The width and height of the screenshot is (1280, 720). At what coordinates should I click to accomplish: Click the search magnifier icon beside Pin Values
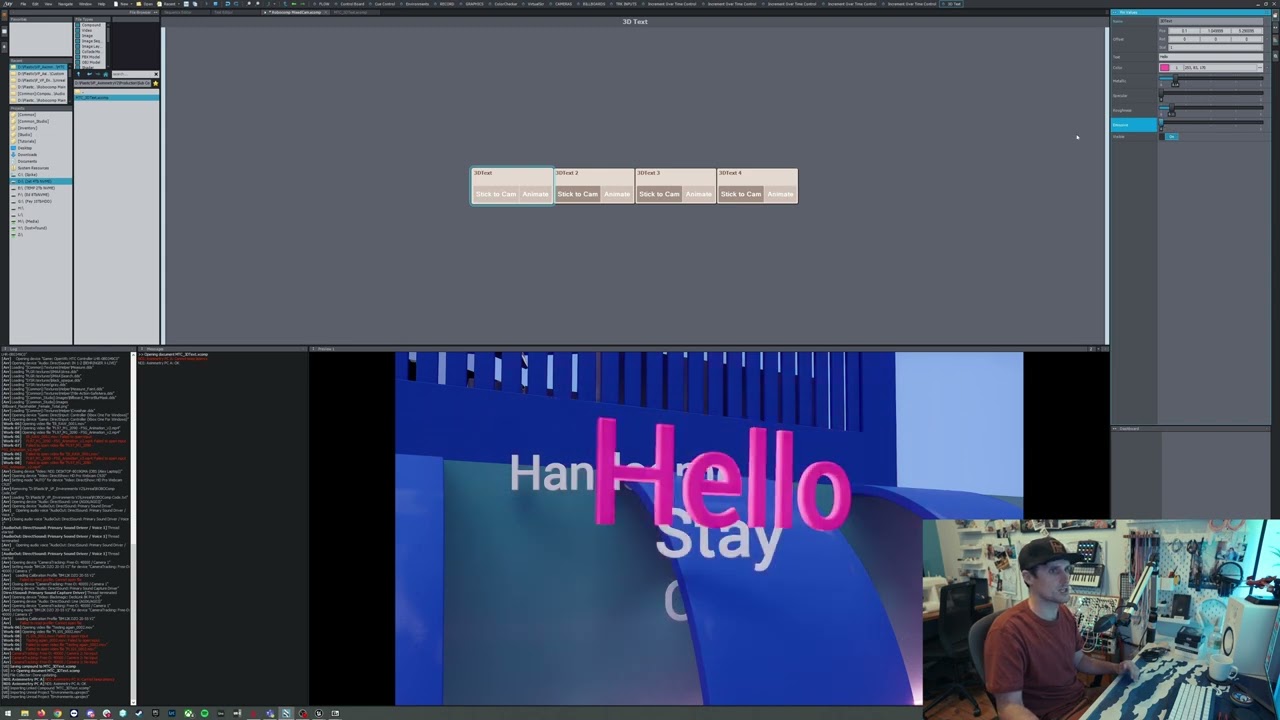(x=1275, y=56)
